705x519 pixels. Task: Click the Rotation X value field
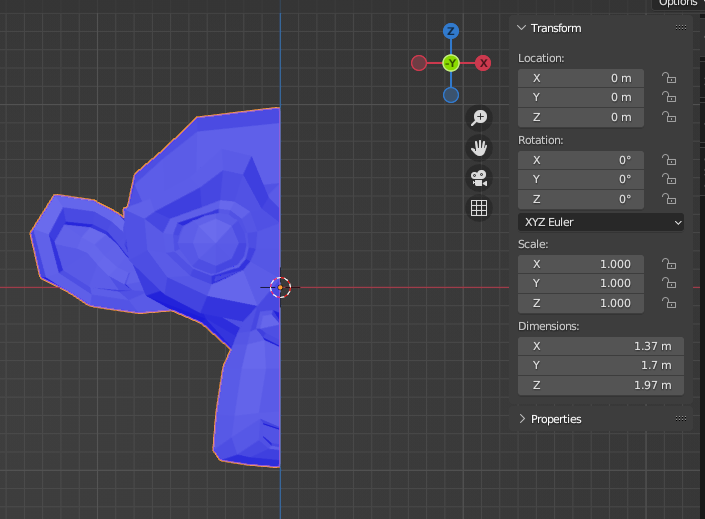[581, 160]
